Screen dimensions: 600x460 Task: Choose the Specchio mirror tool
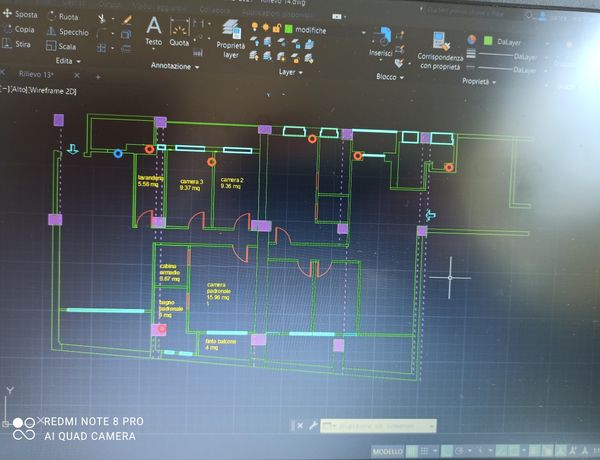pos(70,32)
